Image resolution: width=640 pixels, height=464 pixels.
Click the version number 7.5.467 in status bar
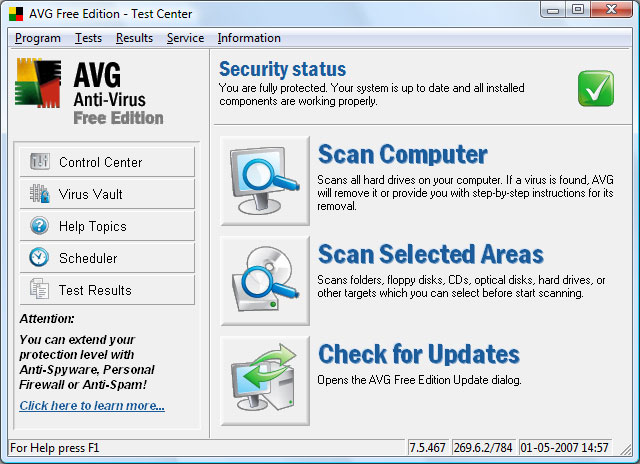point(428,447)
